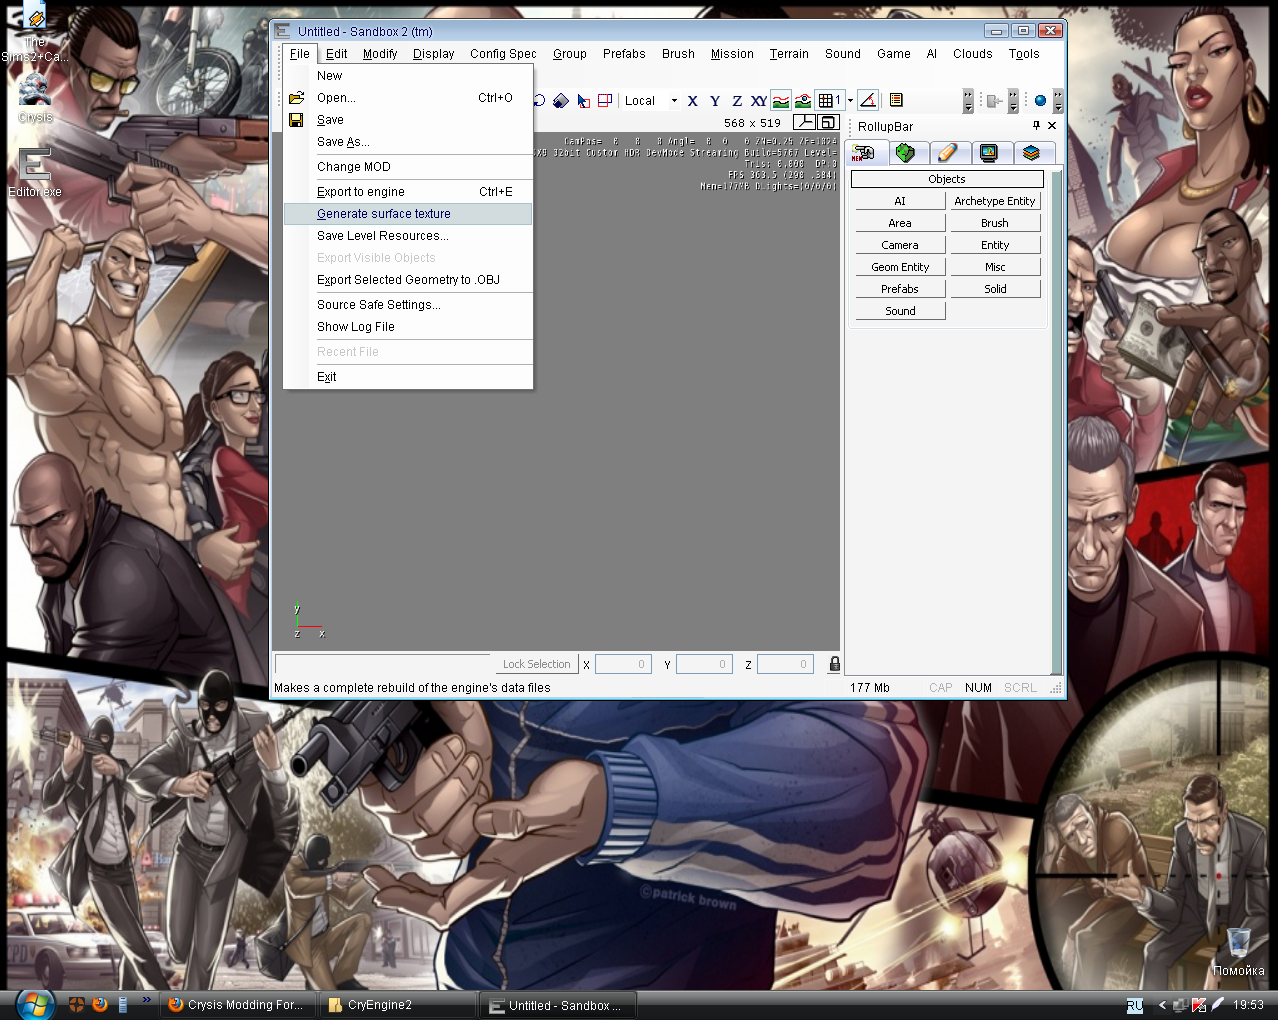Click the angle snap ruler icon
The image size is (1280, 1024).
[868, 101]
